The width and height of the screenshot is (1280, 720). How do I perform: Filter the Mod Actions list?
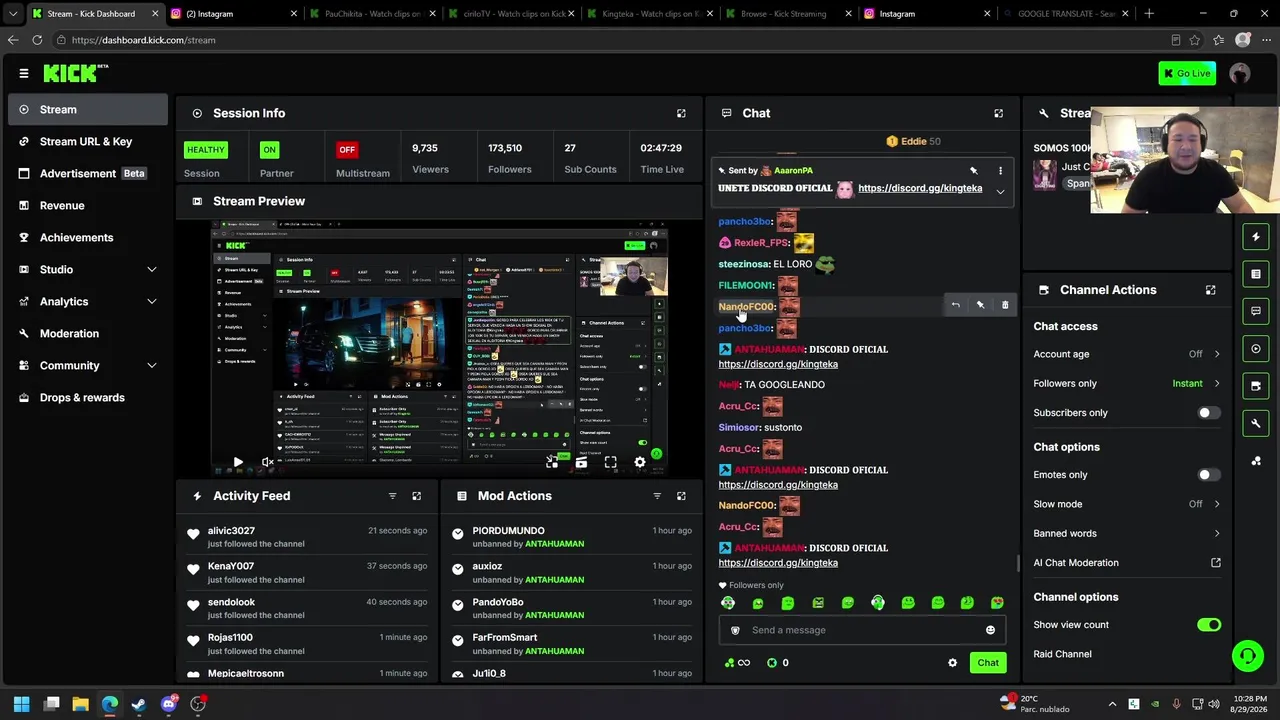657,496
